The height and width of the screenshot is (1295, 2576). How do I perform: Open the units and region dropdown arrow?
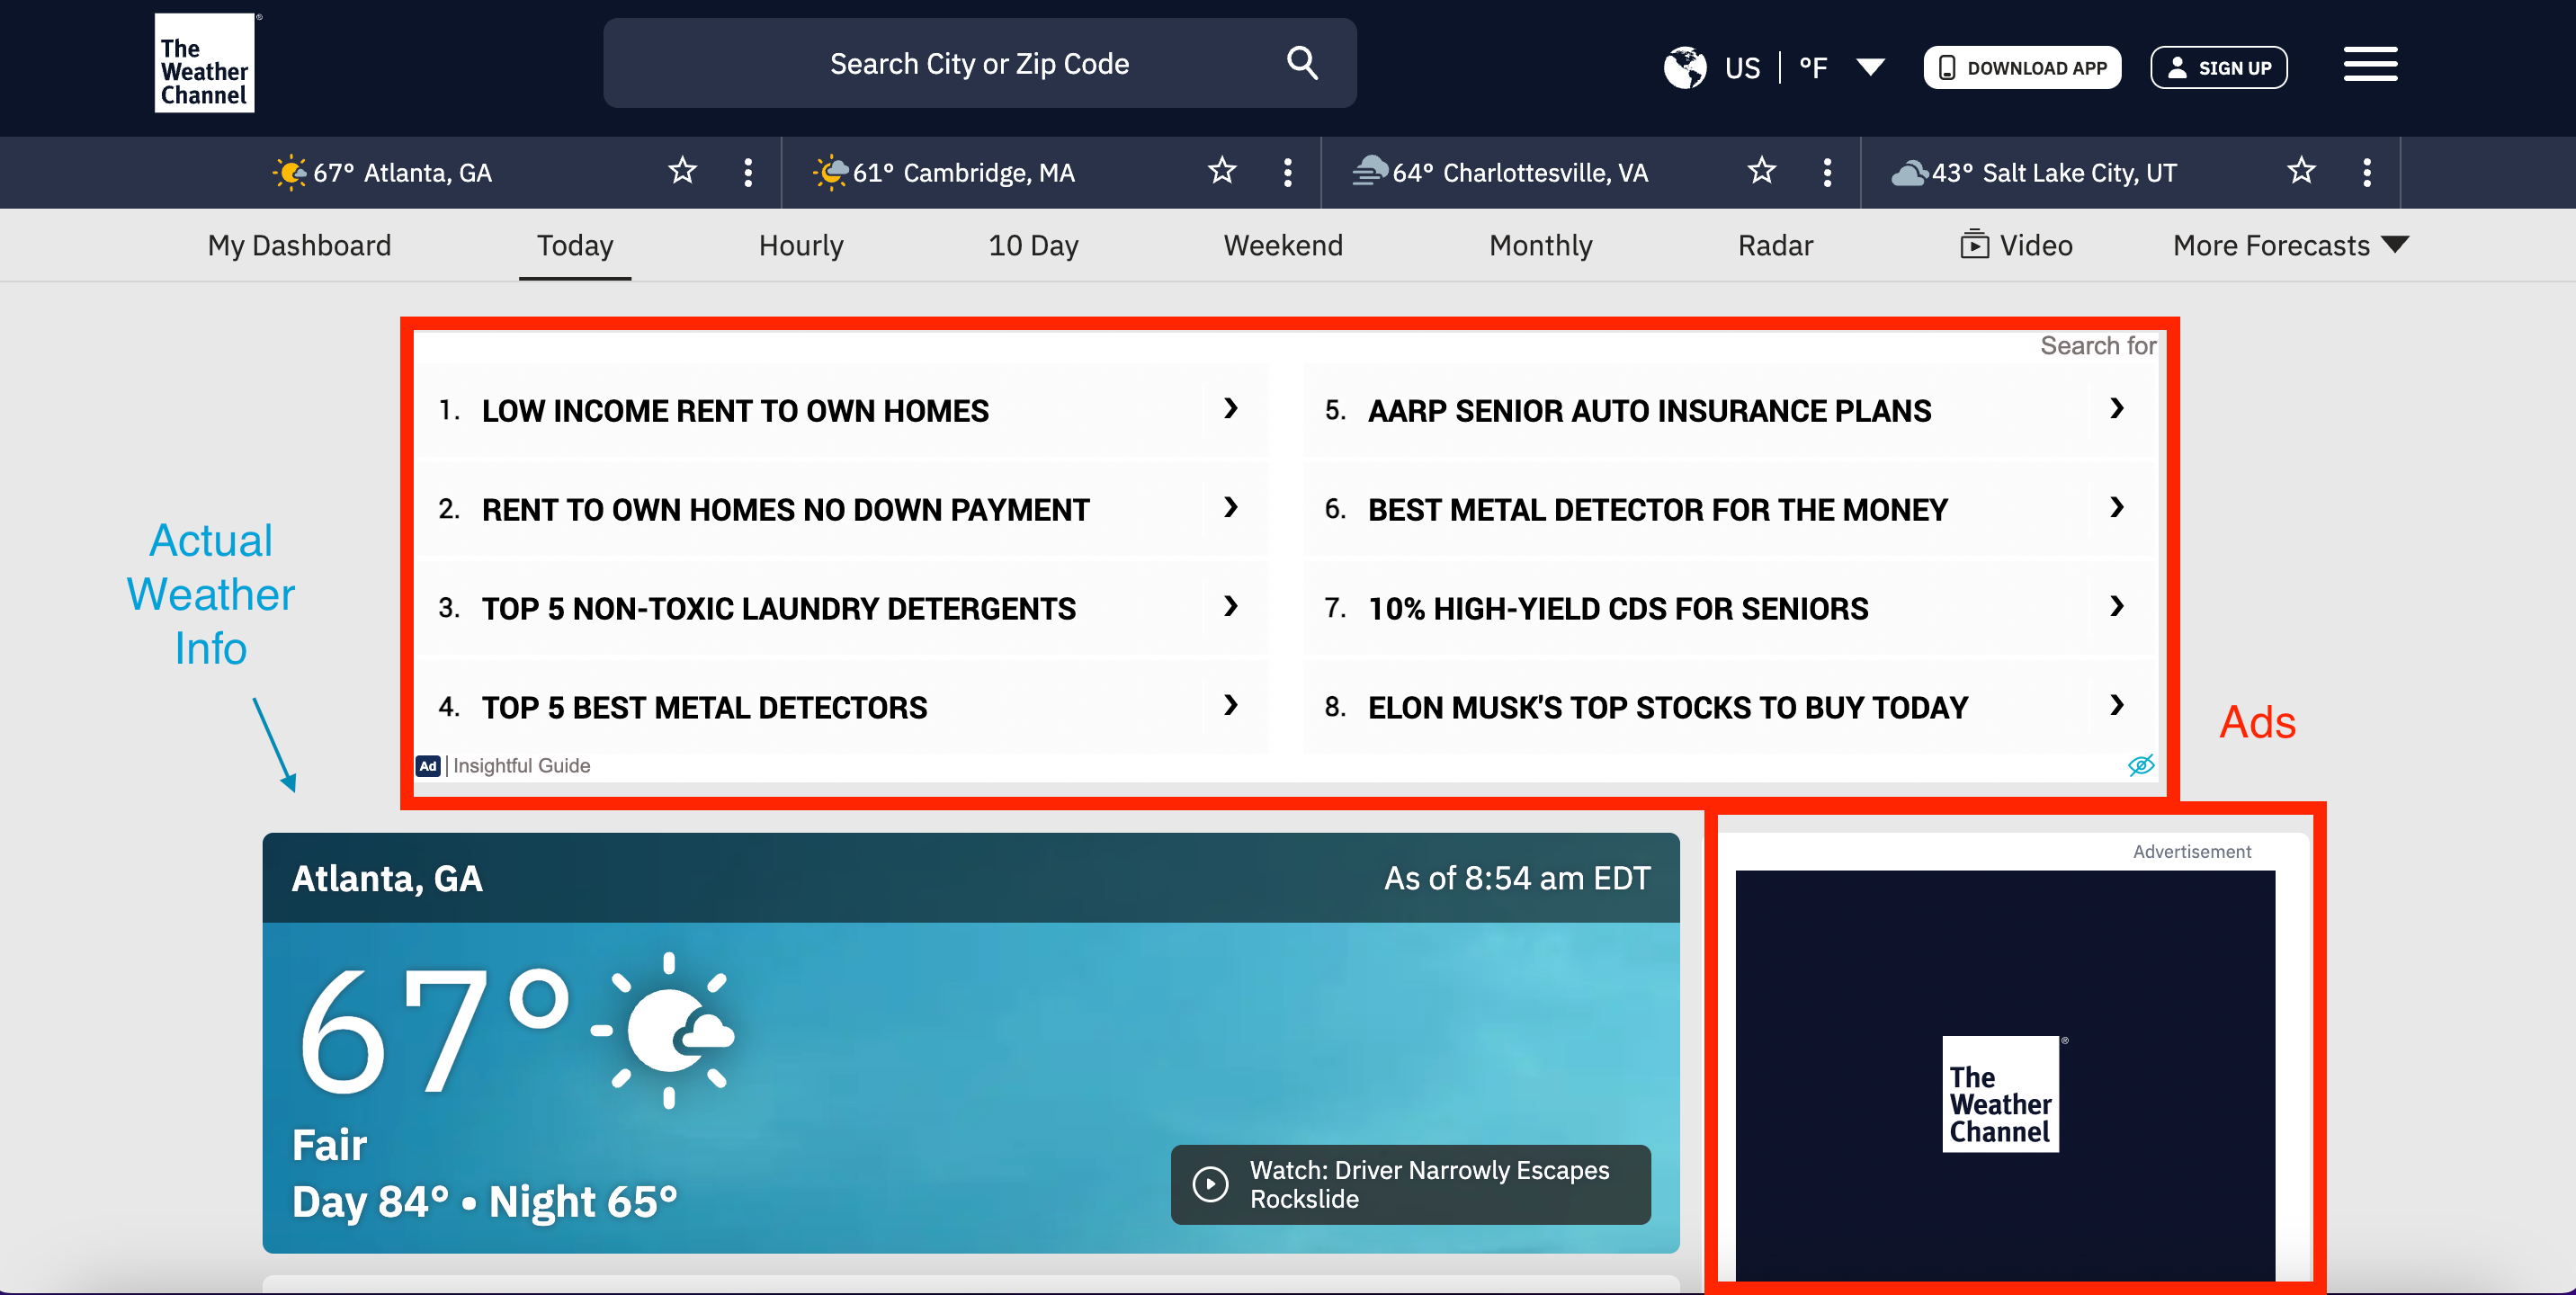coord(1870,67)
